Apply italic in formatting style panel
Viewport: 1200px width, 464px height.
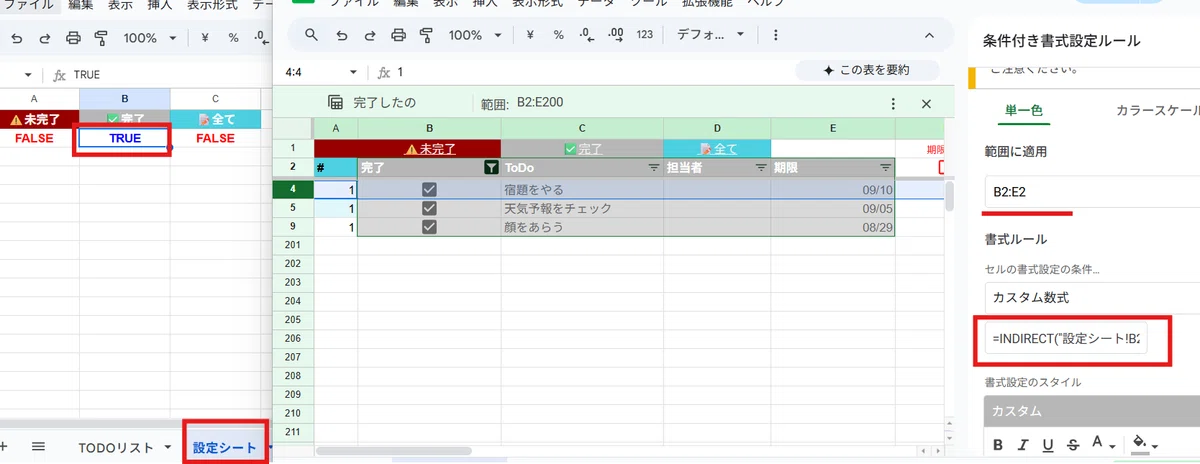point(1022,444)
